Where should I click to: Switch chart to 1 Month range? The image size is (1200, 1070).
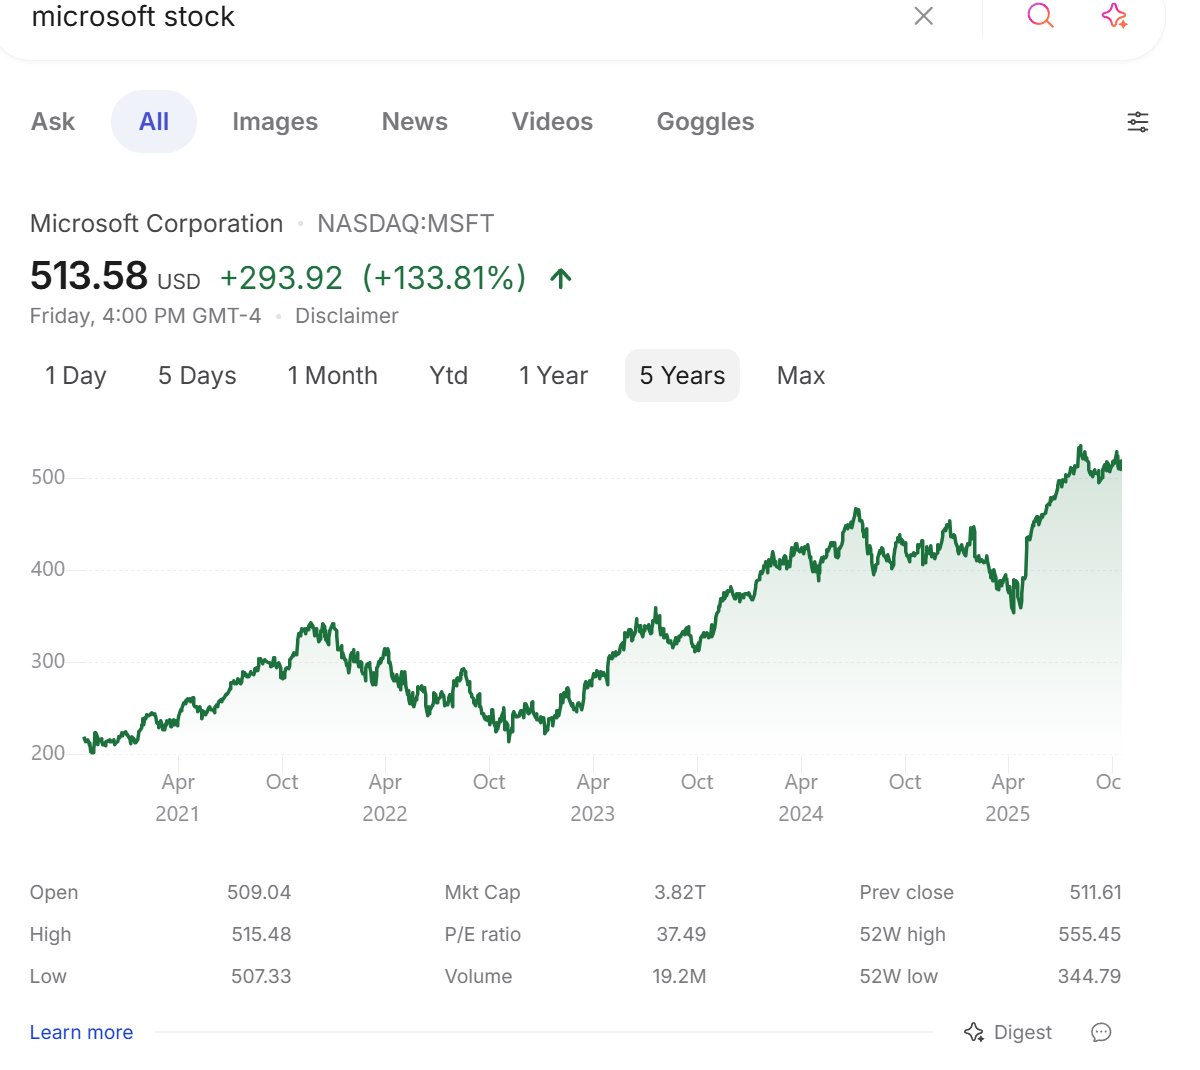point(333,376)
